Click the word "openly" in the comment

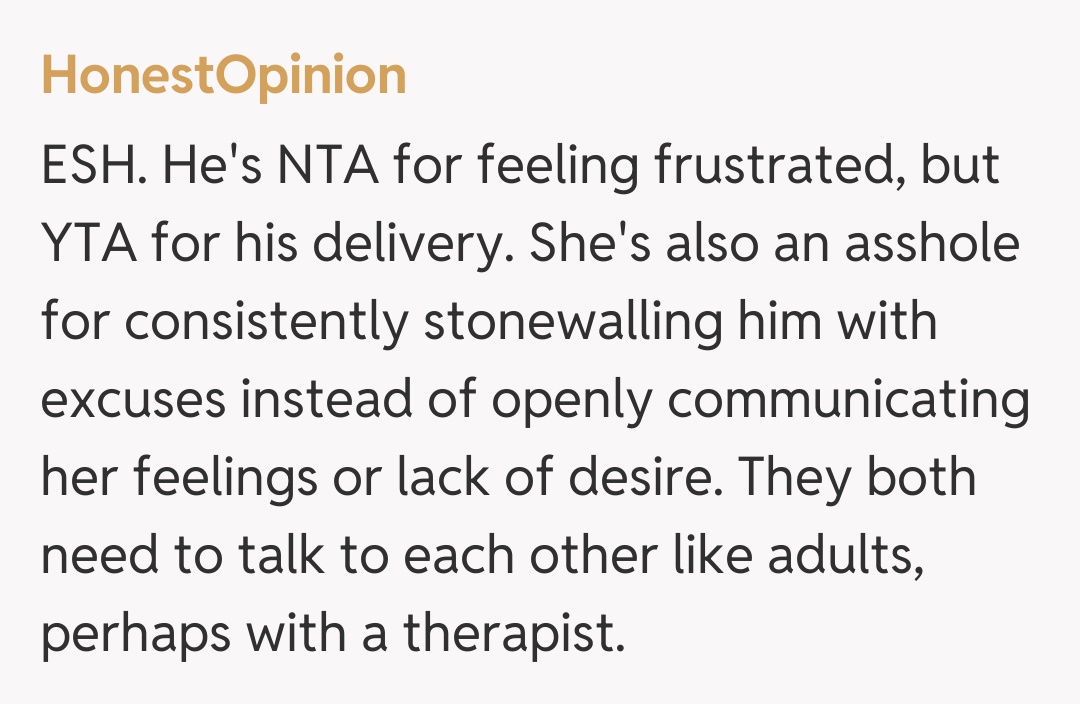point(572,402)
